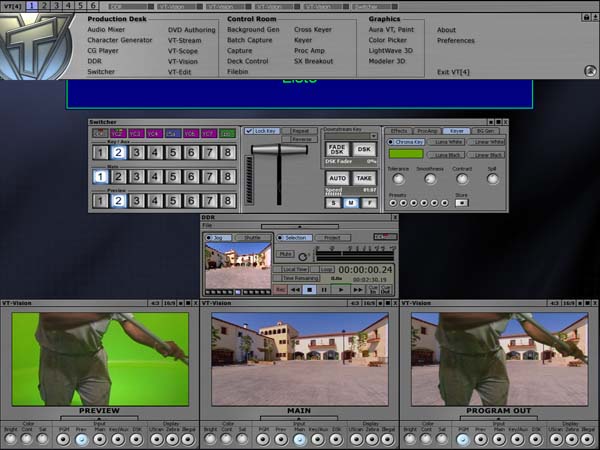This screenshot has width=600, height=450.
Task: Click the rewind button in the DDR
Action: pos(295,290)
